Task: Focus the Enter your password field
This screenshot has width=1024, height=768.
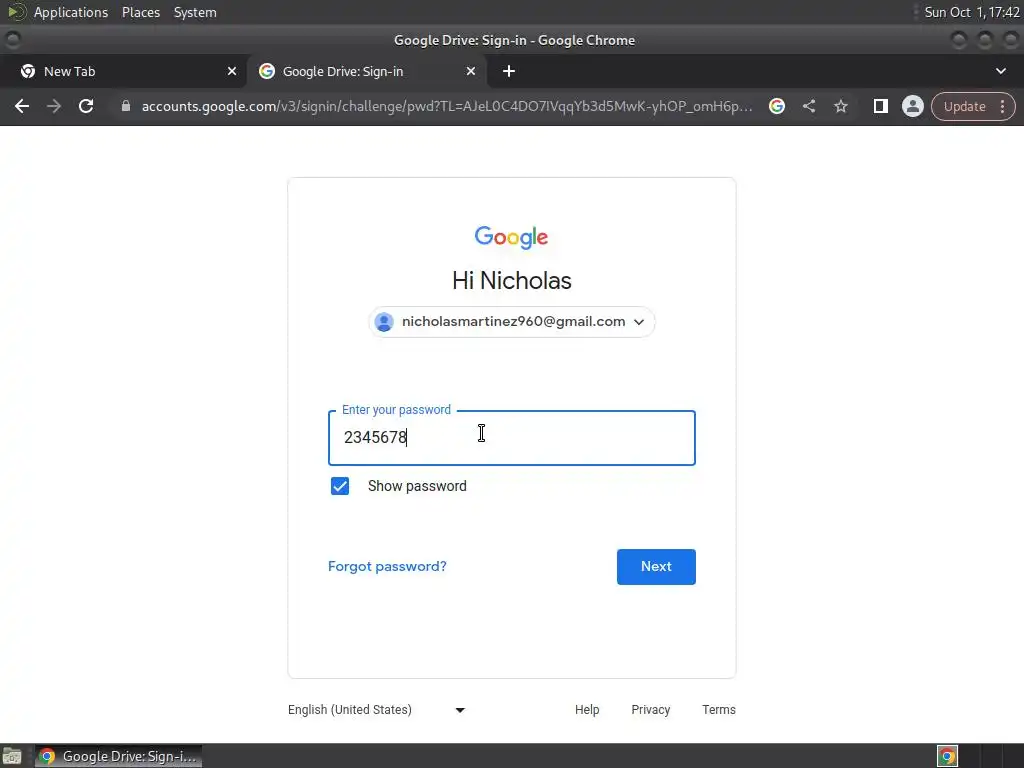Action: [x=512, y=438]
